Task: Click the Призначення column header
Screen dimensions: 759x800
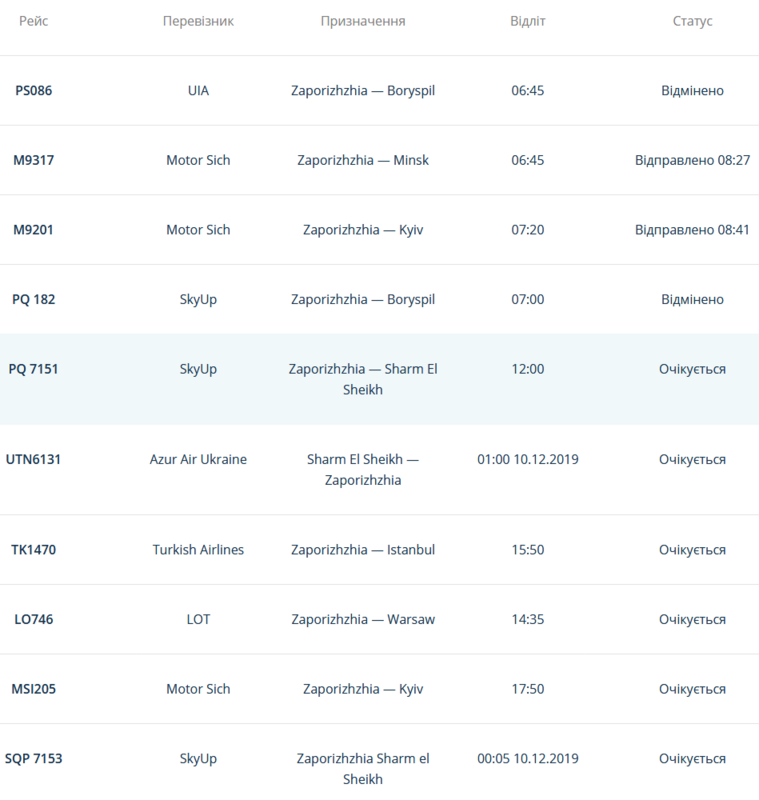Action: click(363, 21)
